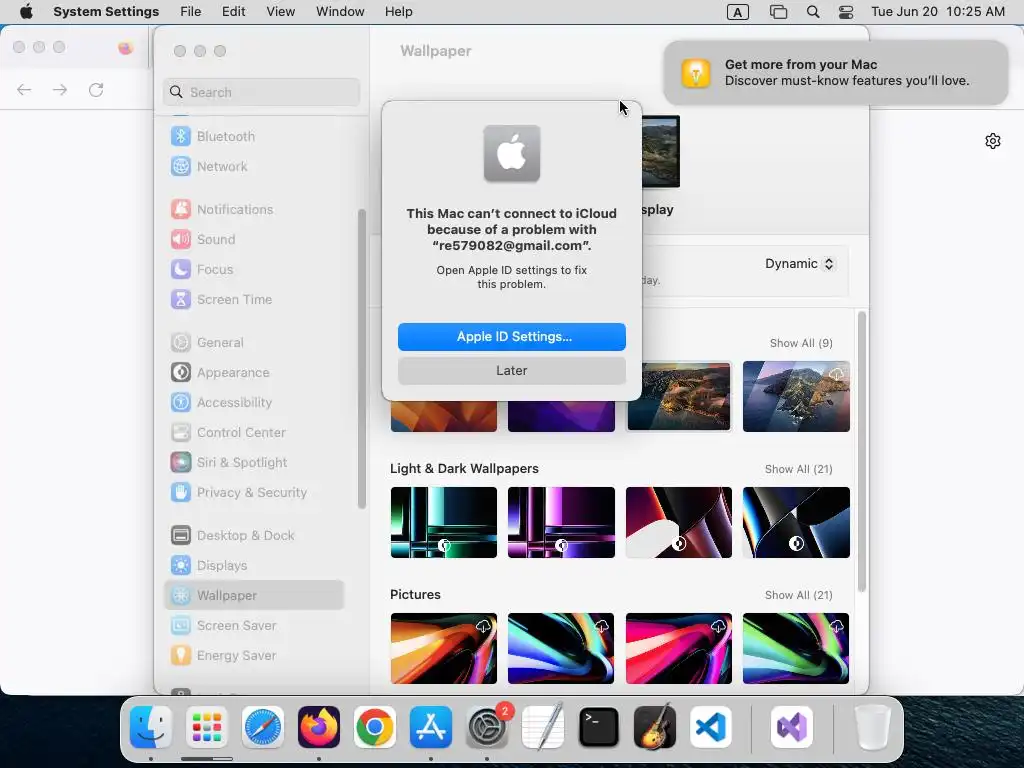The image size is (1024, 768).
Task: Select Privacy & Security hand icon
Action: [181, 493]
